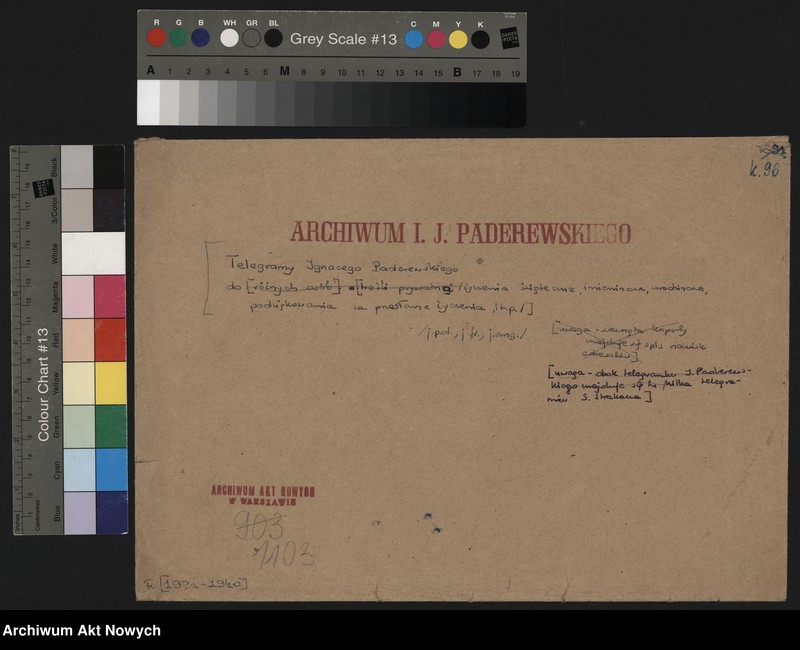Click the crossed-out number "903"
The width and height of the screenshot is (800, 650).
coord(259,527)
